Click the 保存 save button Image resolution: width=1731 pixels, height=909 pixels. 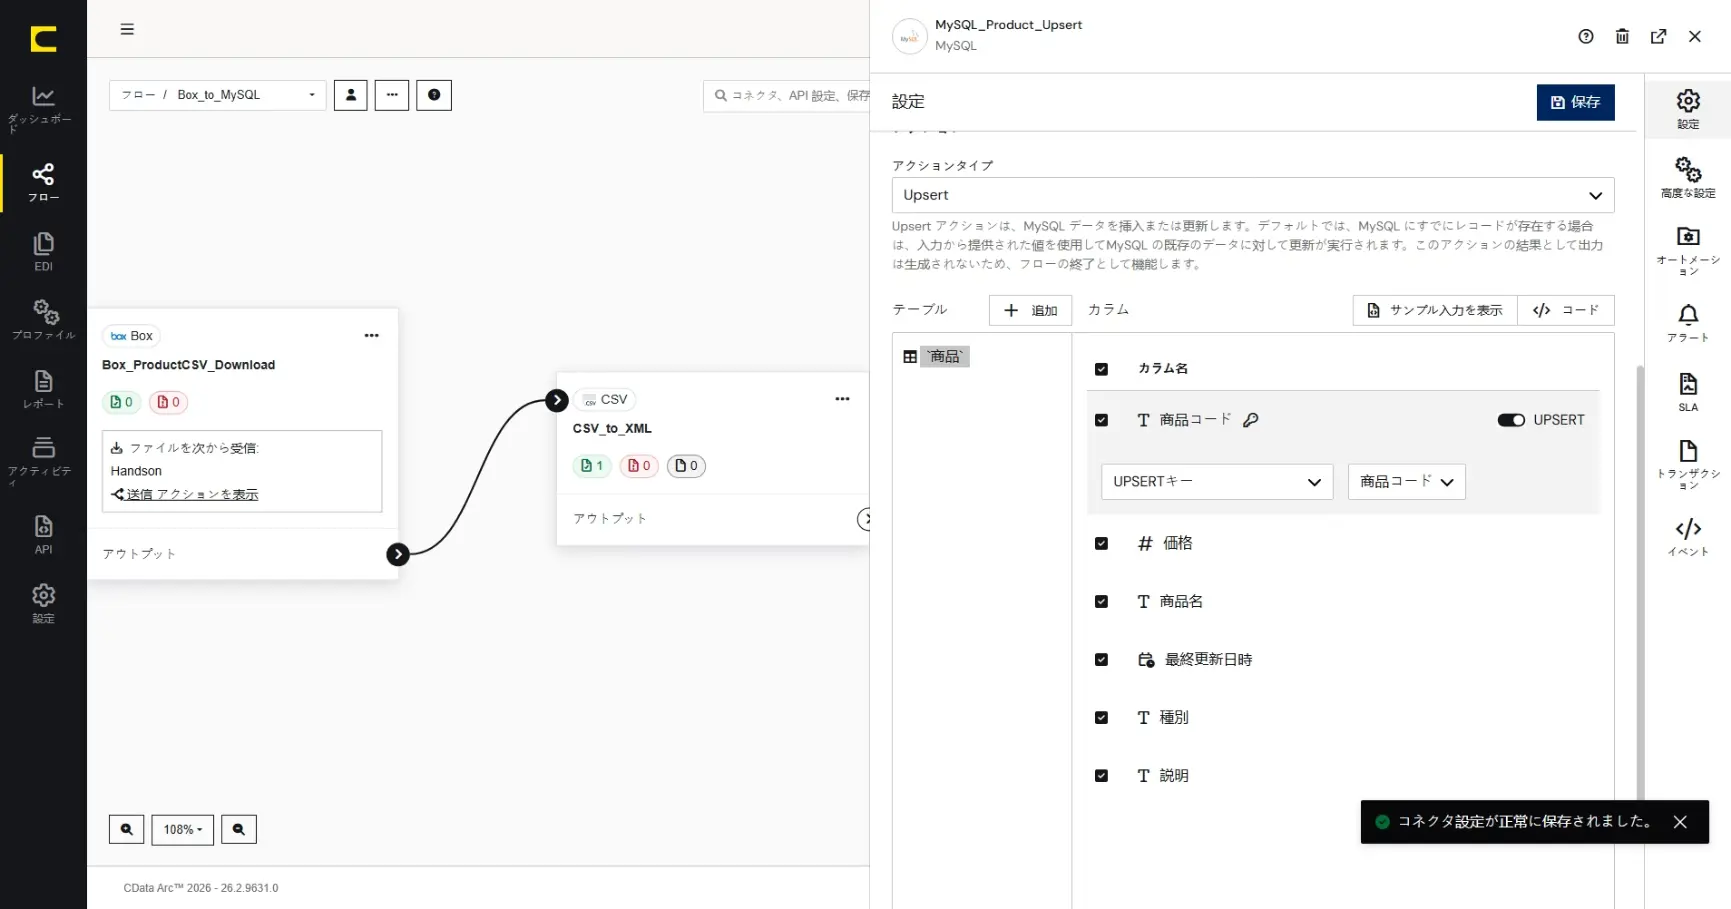1575,102
